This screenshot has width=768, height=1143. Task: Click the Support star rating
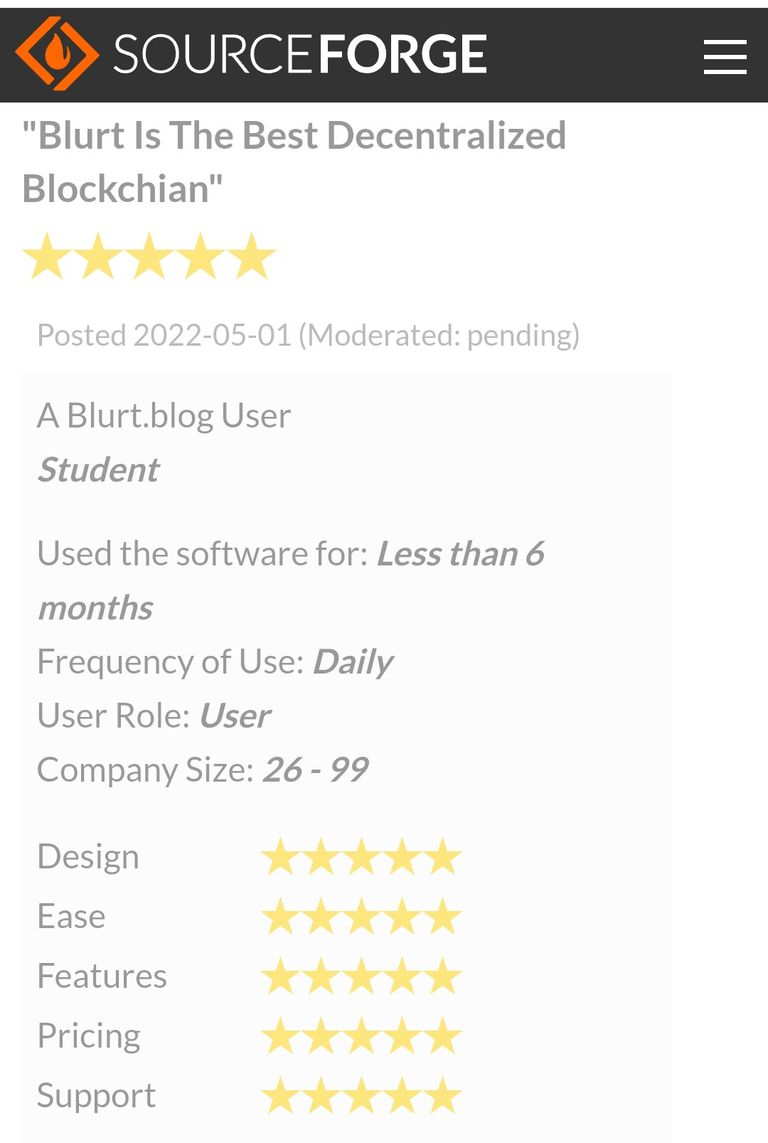click(361, 1096)
